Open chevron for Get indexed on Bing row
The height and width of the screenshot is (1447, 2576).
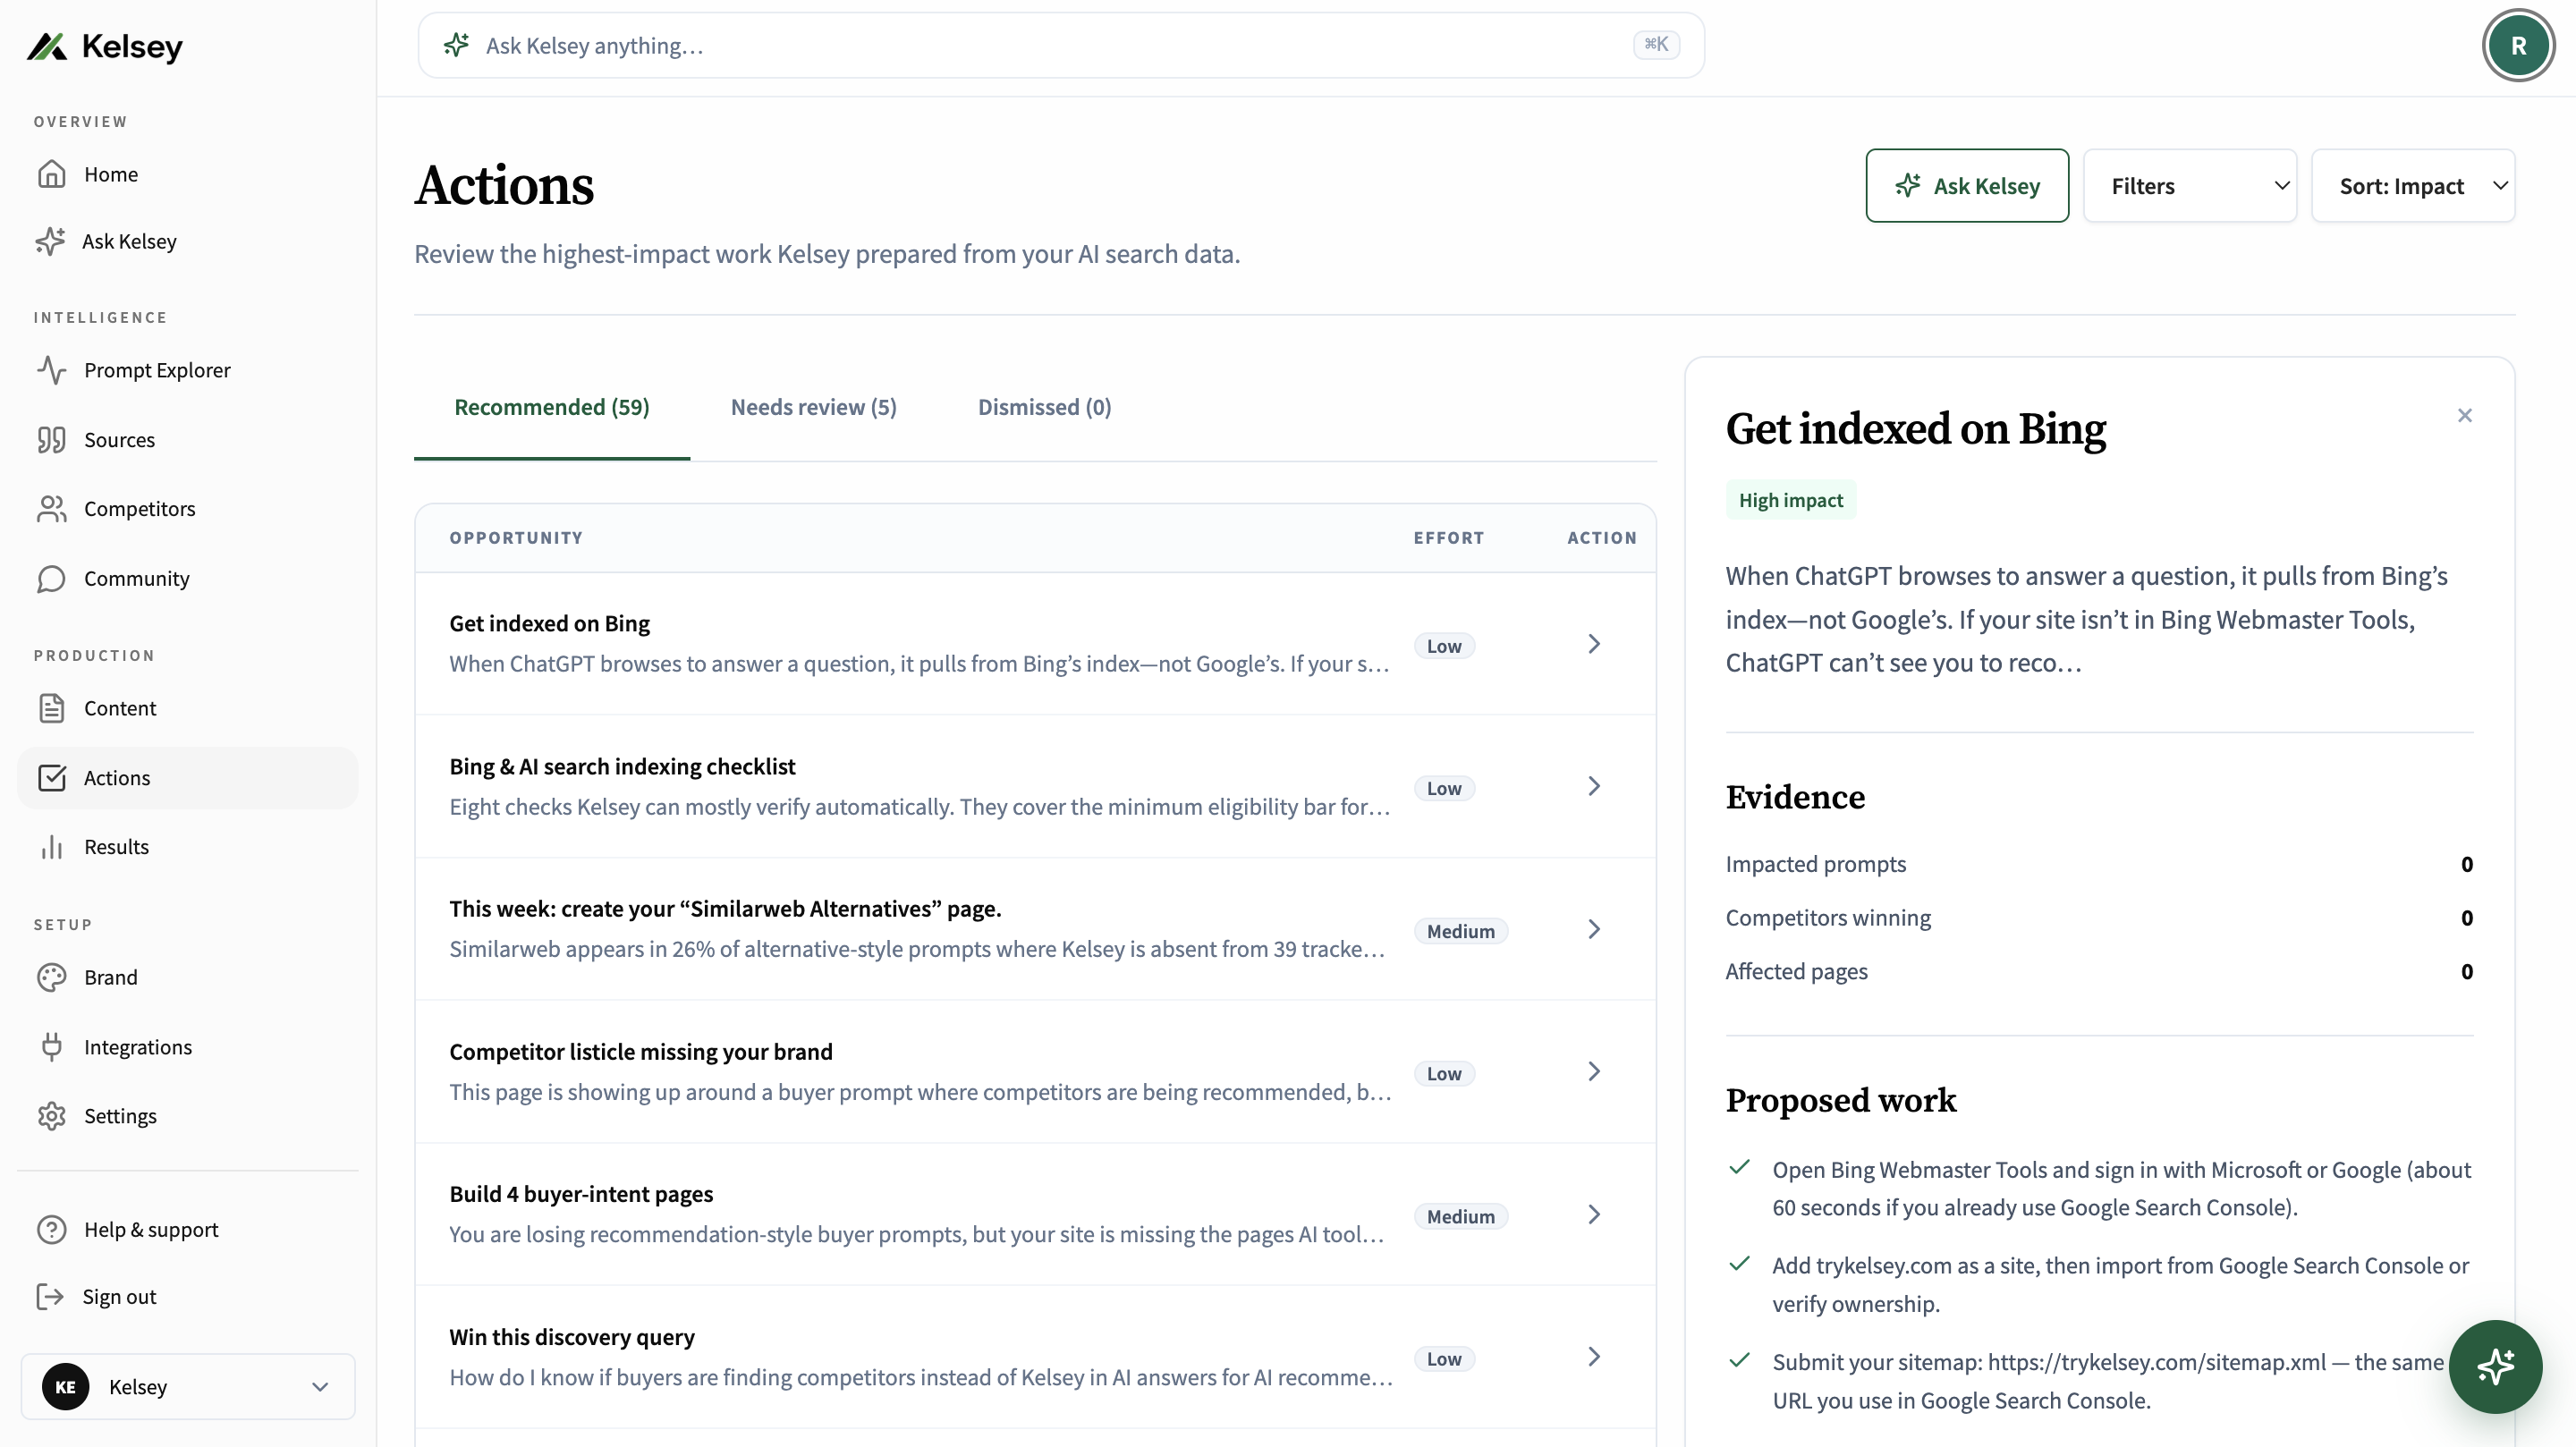1594,644
